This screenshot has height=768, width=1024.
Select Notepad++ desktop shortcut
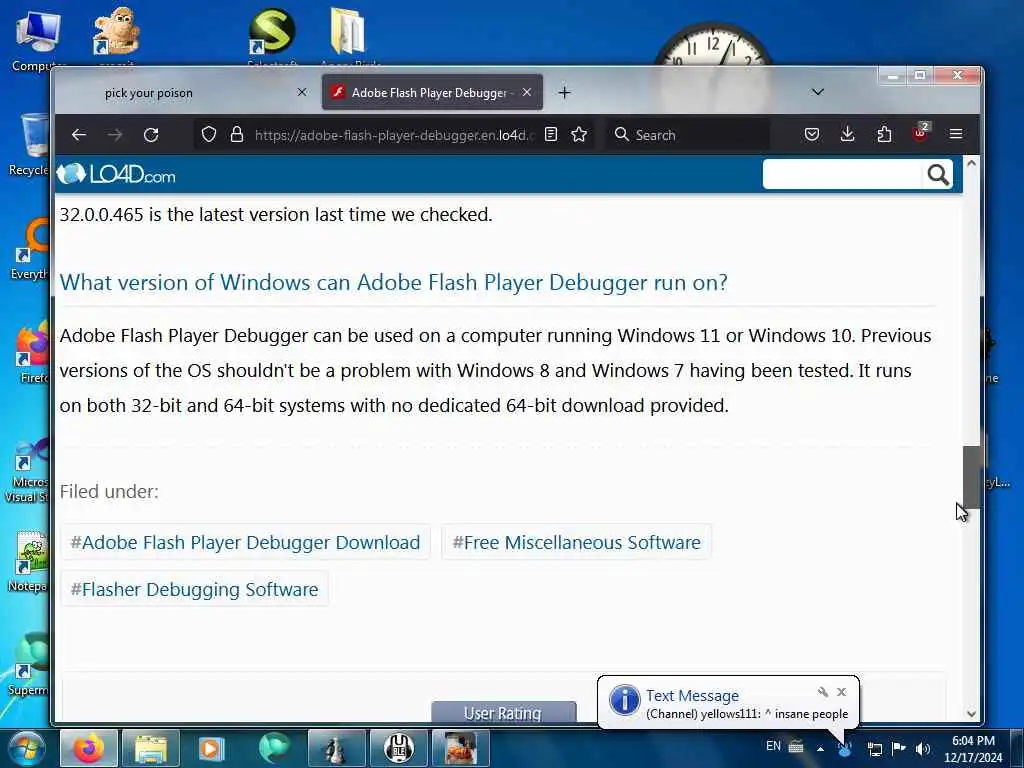click(x=29, y=562)
